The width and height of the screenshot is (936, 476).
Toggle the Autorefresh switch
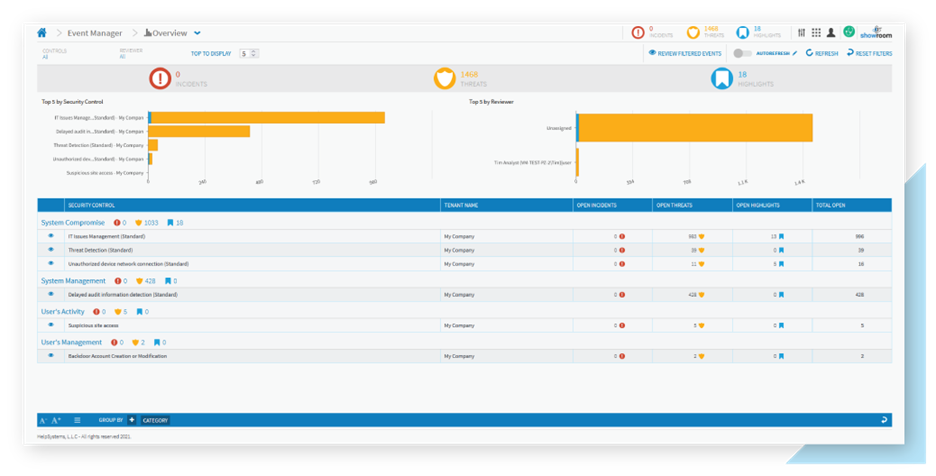point(742,53)
